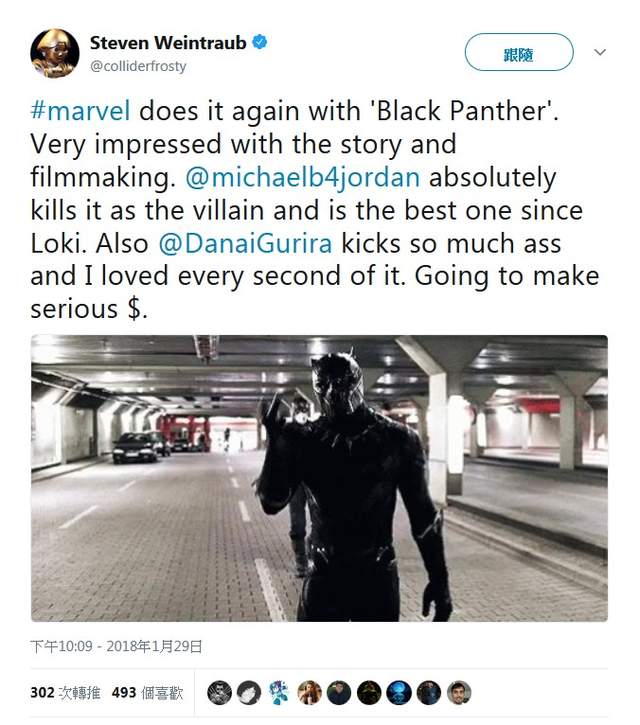
Task: Click the fifth liker avatar in the row
Action: click(x=339, y=692)
